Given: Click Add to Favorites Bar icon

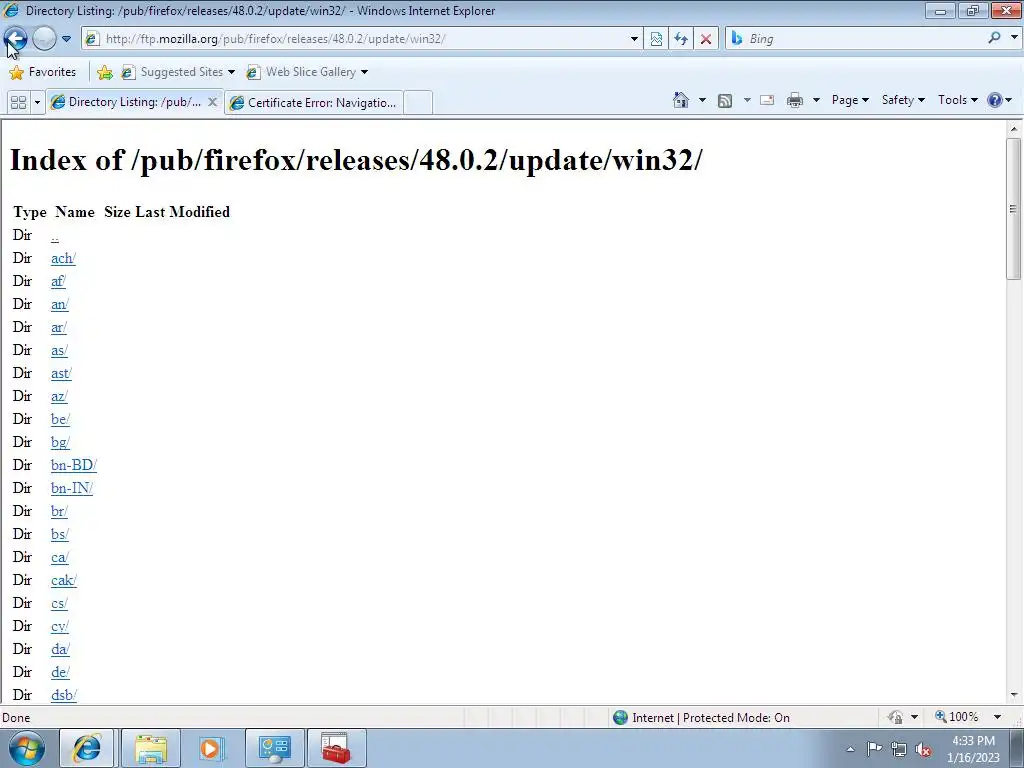Looking at the screenshot, I should 104,72.
